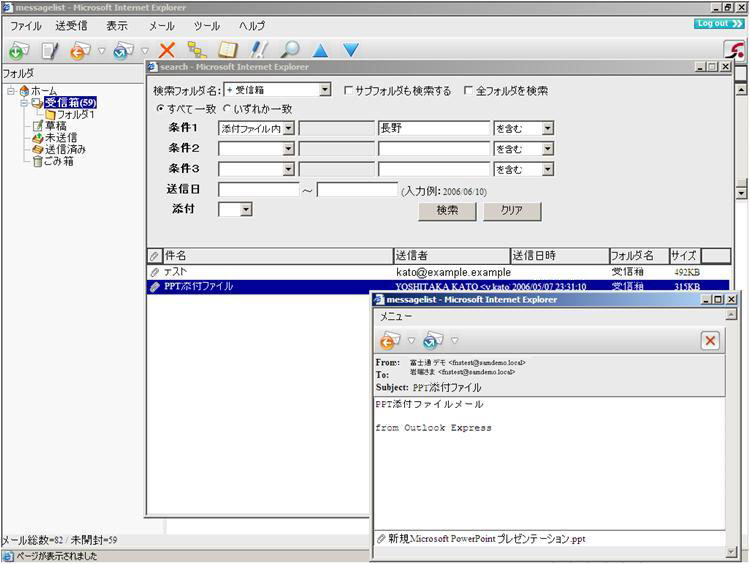This screenshot has width=750, height=564.
Task: Forward using blue envelope in message popup
Action: 433,341
